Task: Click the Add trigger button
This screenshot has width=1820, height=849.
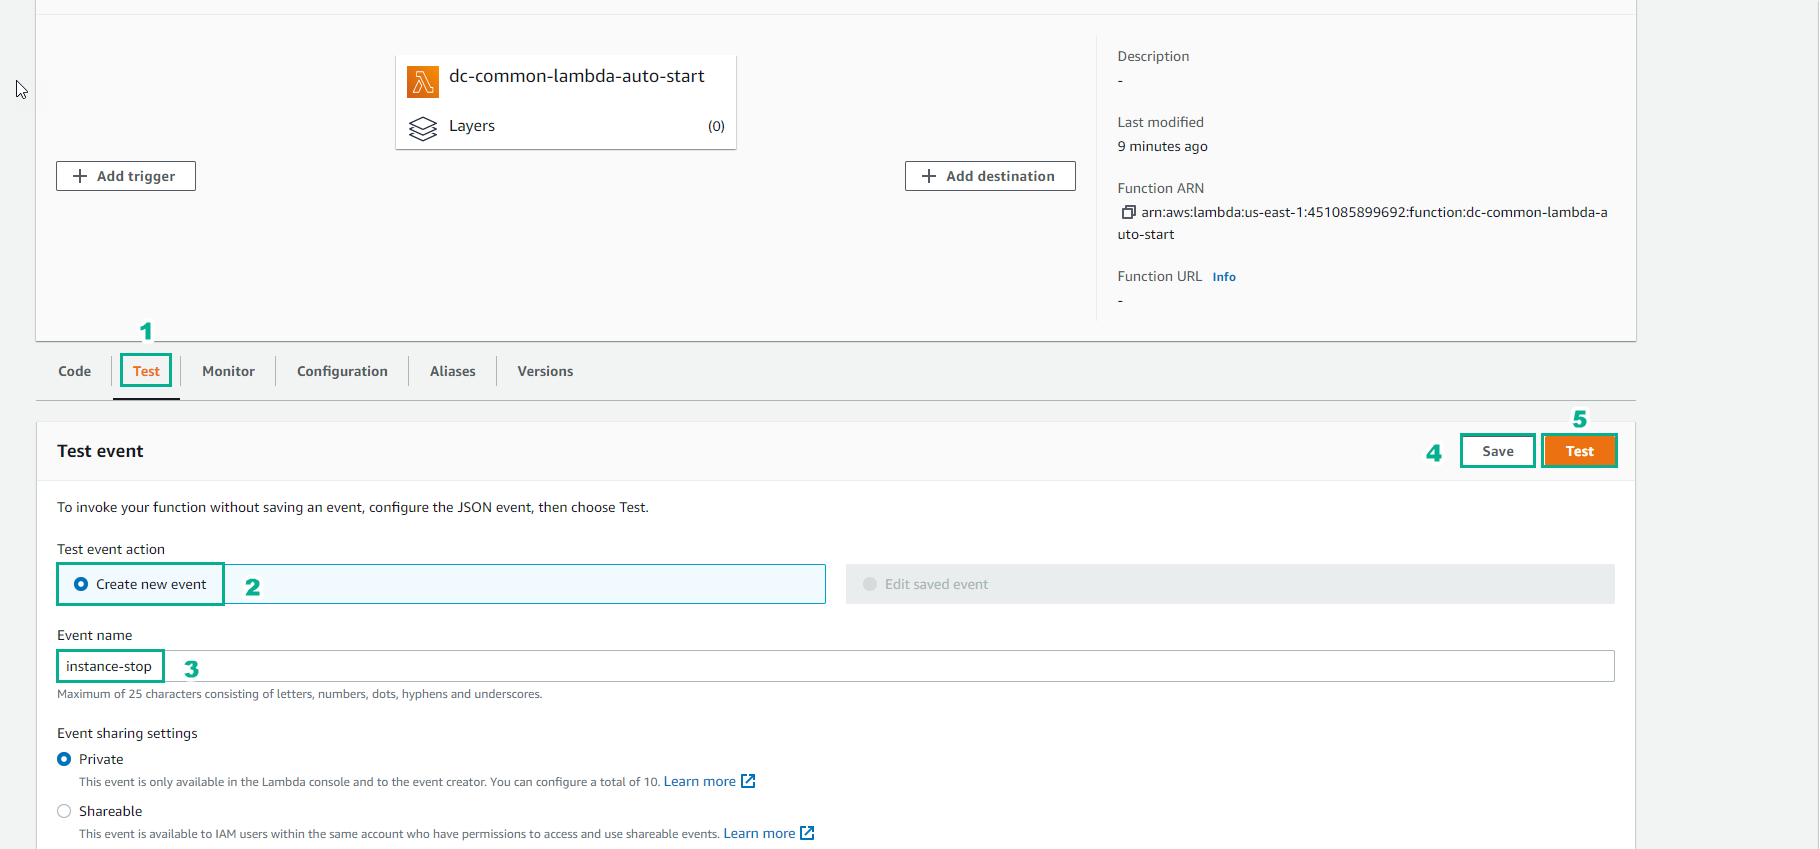Action: tap(126, 176)
